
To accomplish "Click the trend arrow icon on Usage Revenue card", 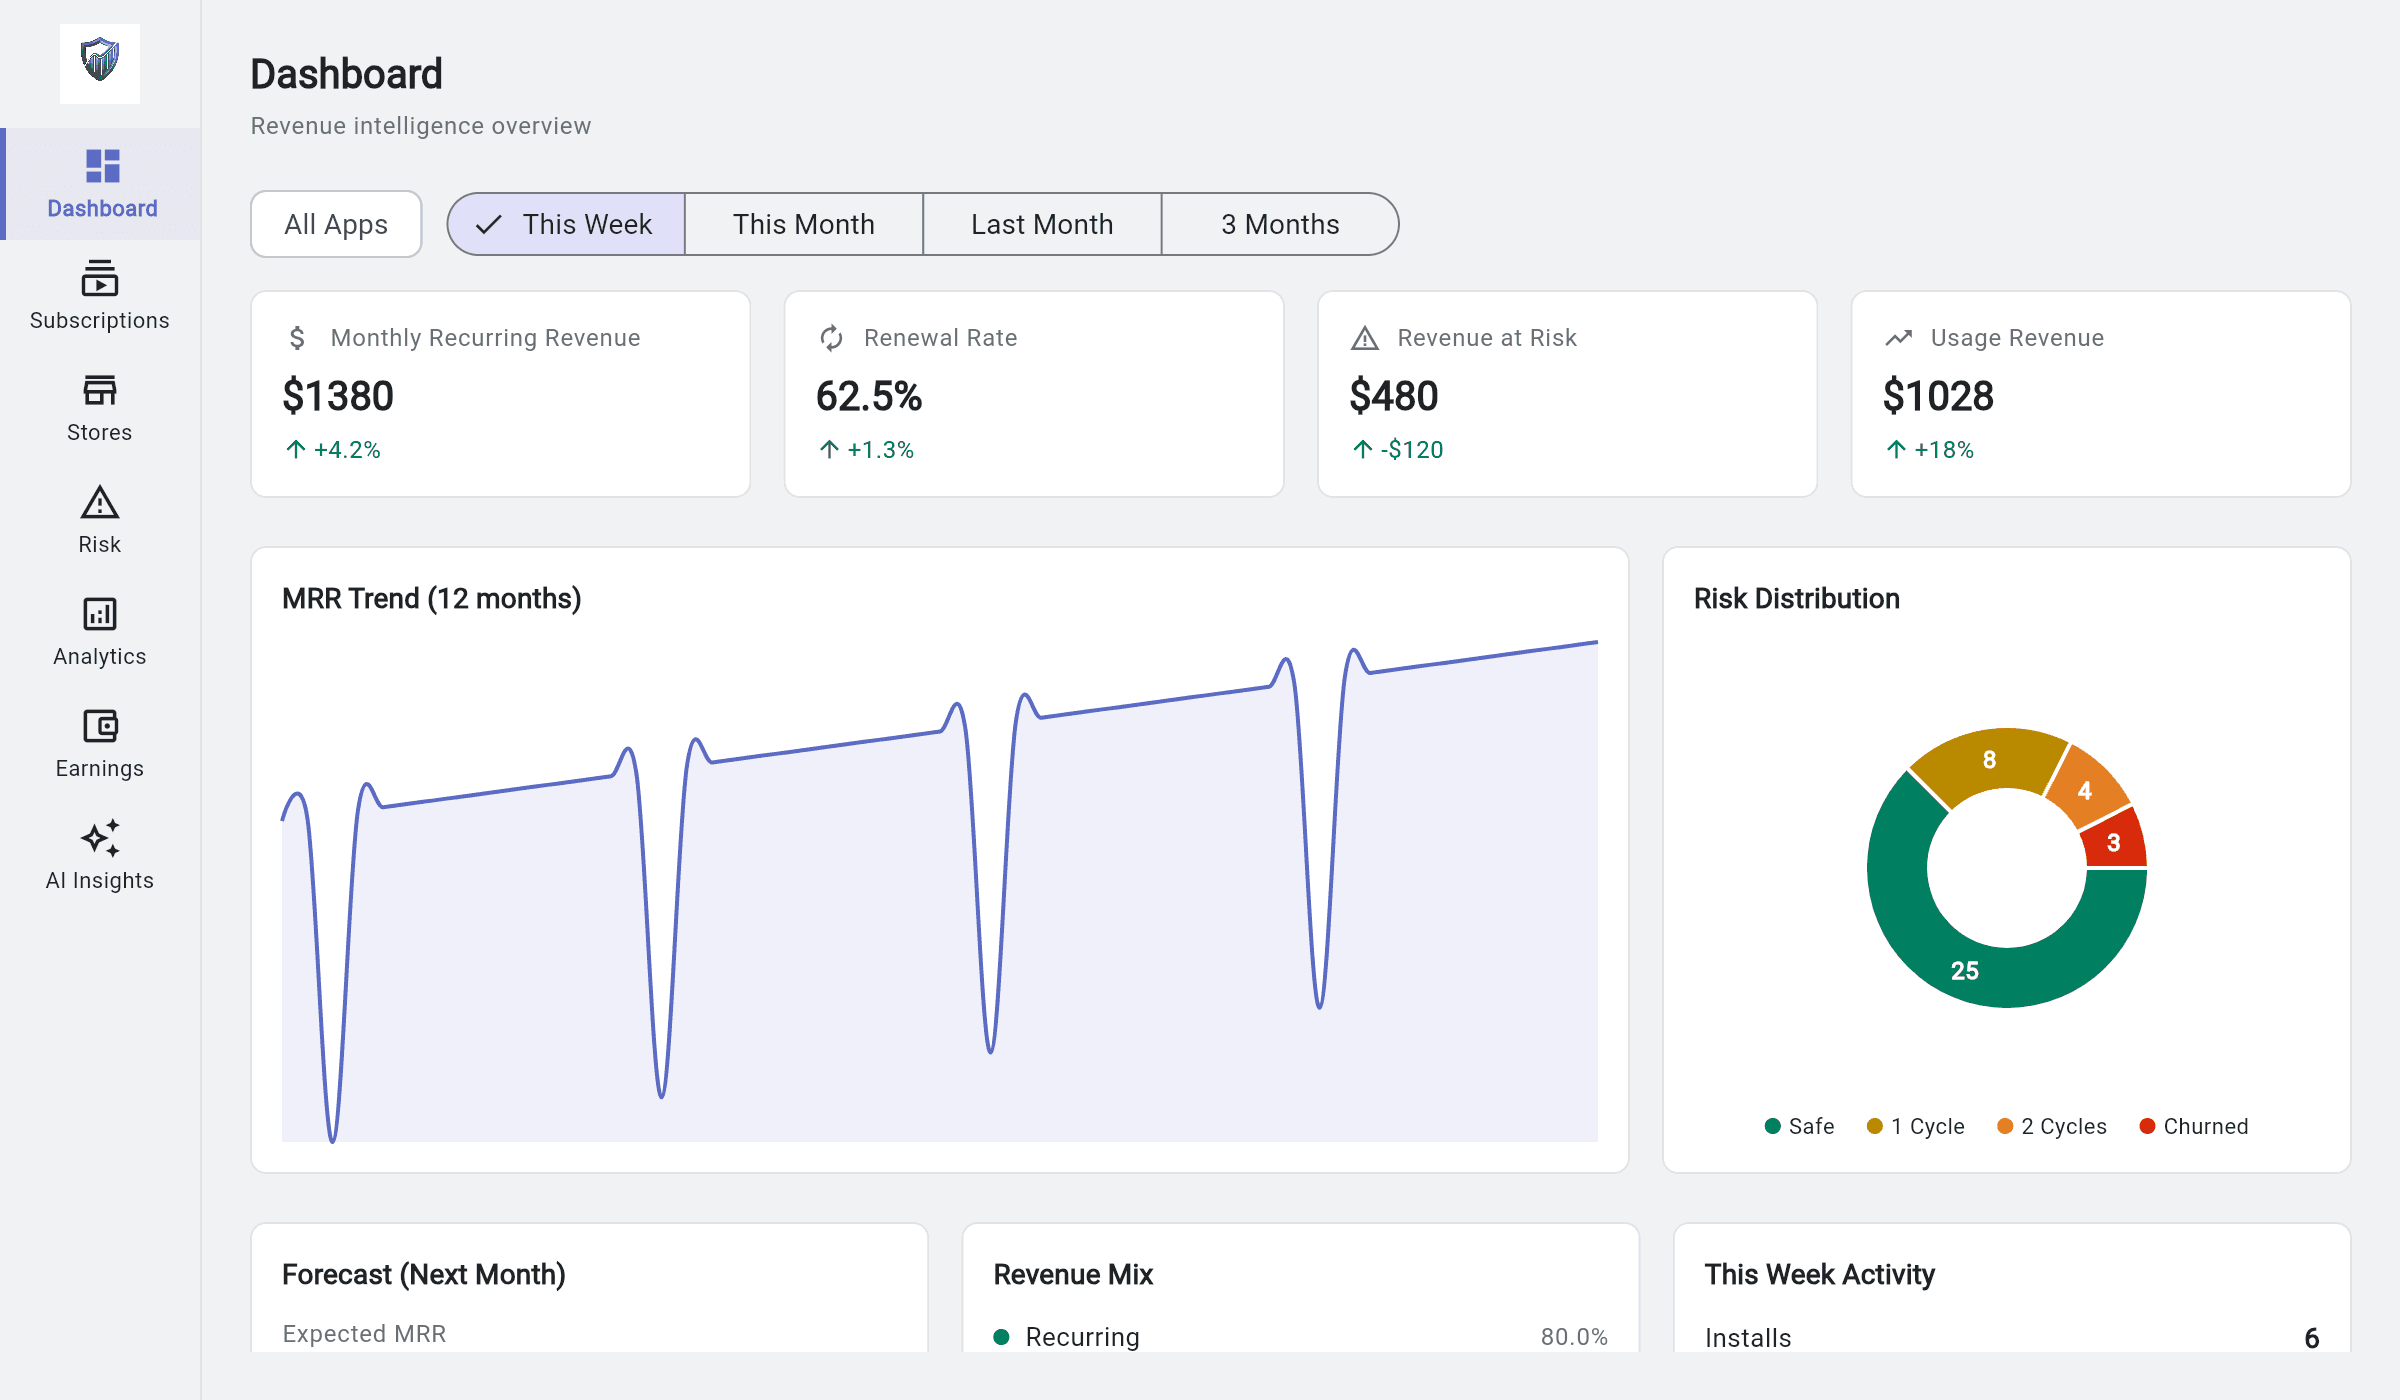I will coord(1897,338).
